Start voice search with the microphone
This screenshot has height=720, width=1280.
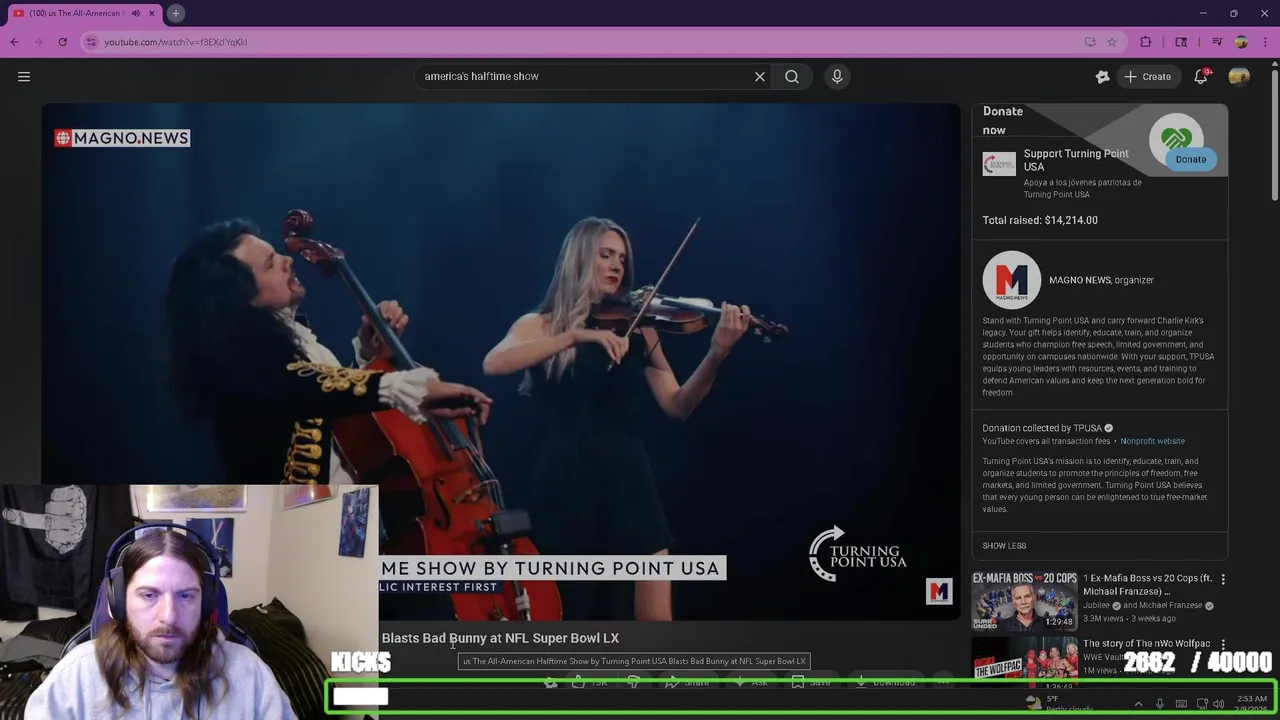point(837,76)
